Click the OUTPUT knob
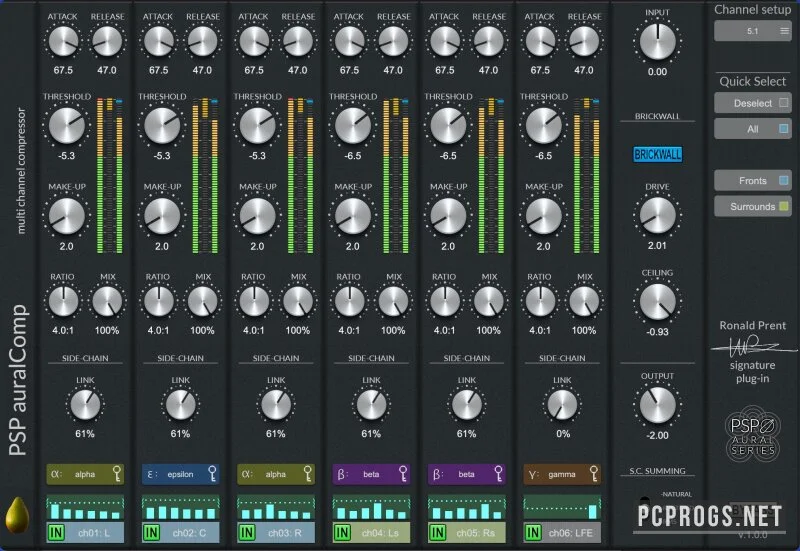This screenshot has width=800, height=551. click(x=657, y=405)
